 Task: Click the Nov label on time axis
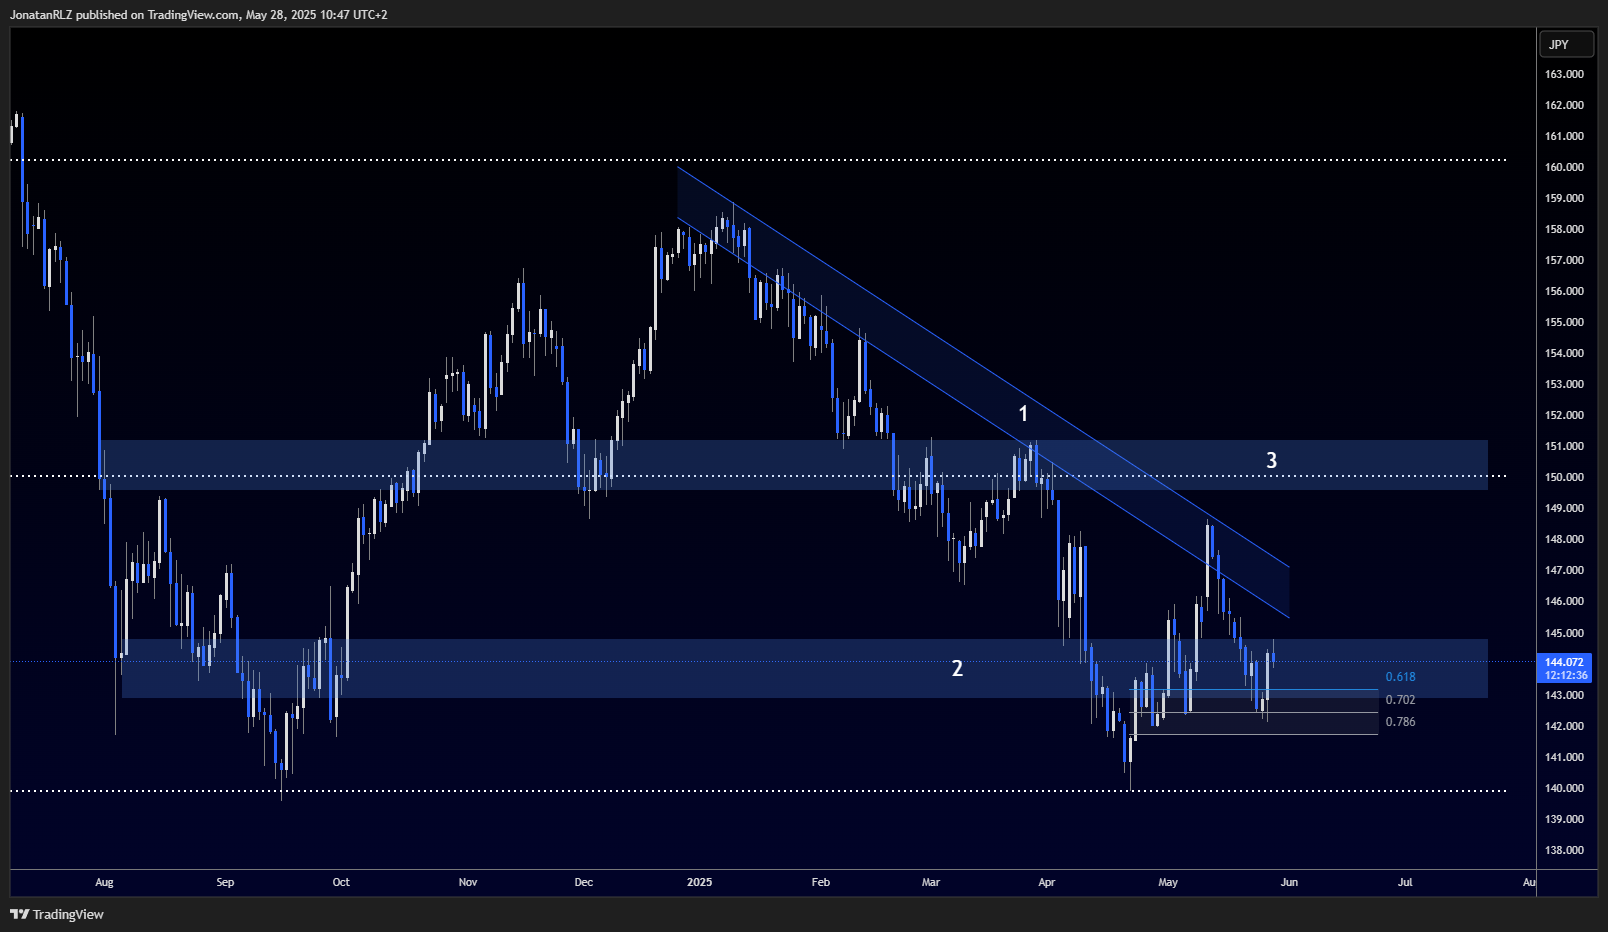468,882
